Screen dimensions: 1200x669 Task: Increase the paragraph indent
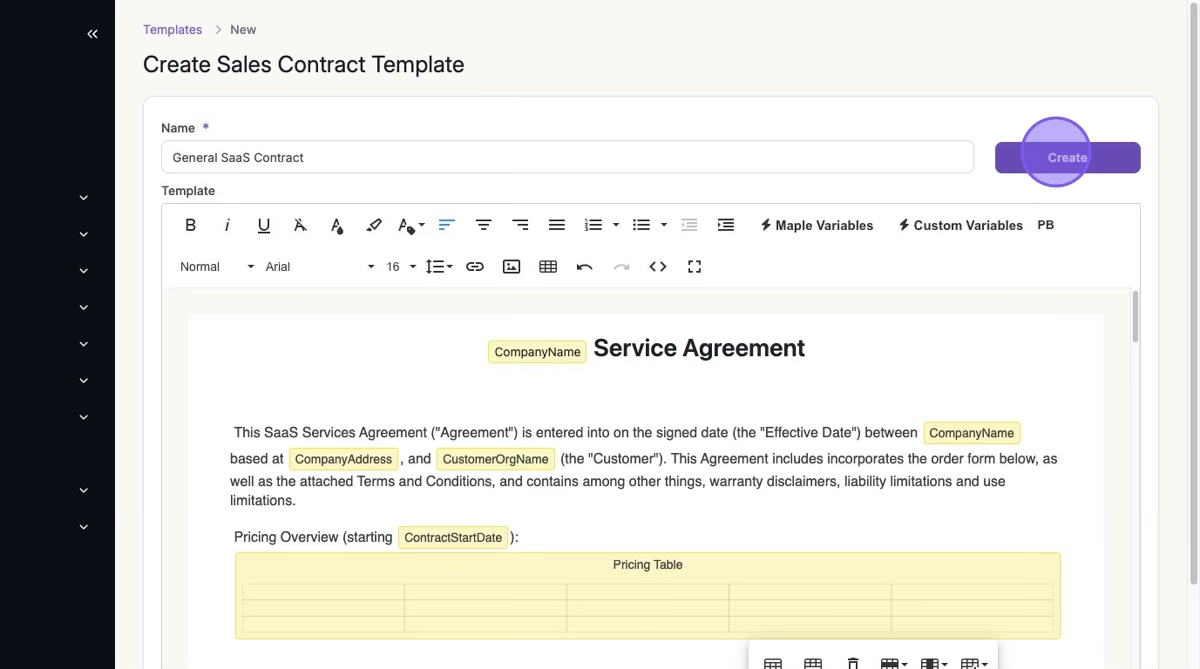[726, 225]
